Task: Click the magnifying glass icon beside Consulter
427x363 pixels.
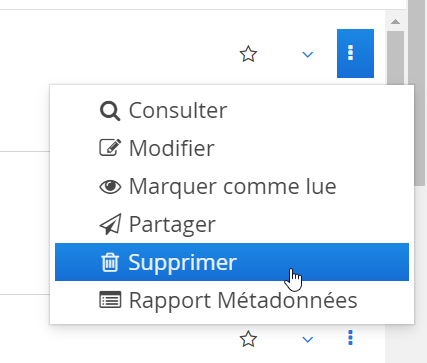Action: [x=110, y=111]
